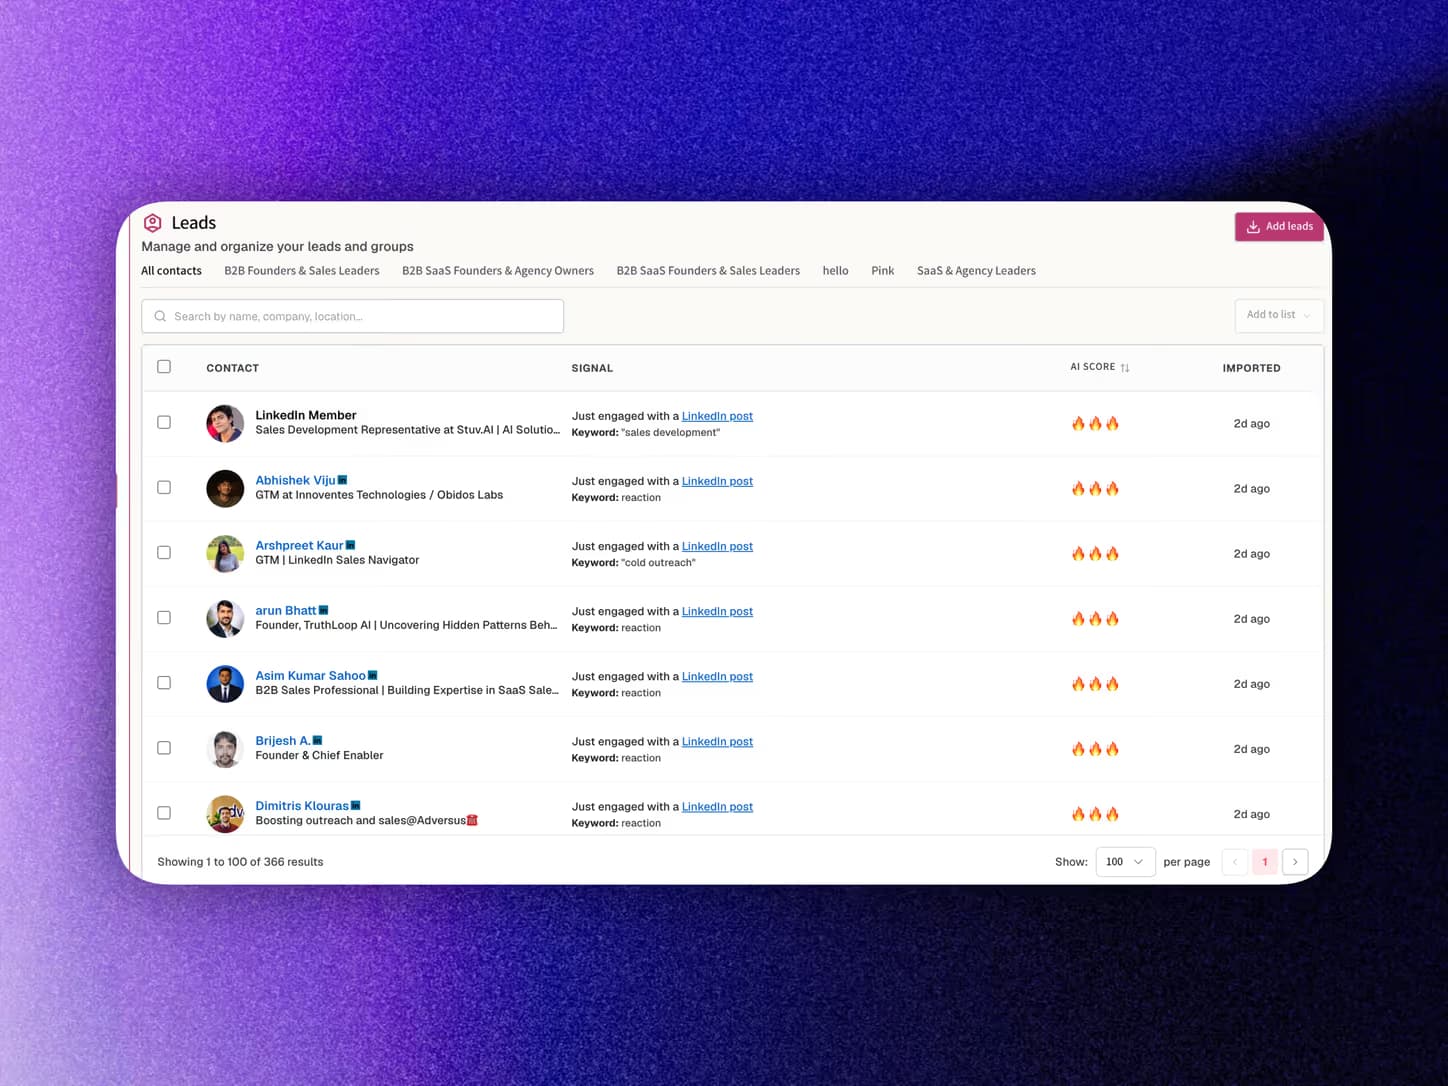Open the SaaS & Agency Leaders tab
1448x1086 pixels.
tap(976, 270)
